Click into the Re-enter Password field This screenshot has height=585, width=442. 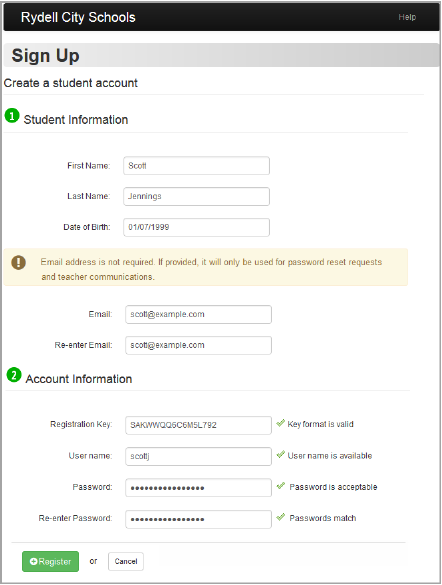coord(198,519)
